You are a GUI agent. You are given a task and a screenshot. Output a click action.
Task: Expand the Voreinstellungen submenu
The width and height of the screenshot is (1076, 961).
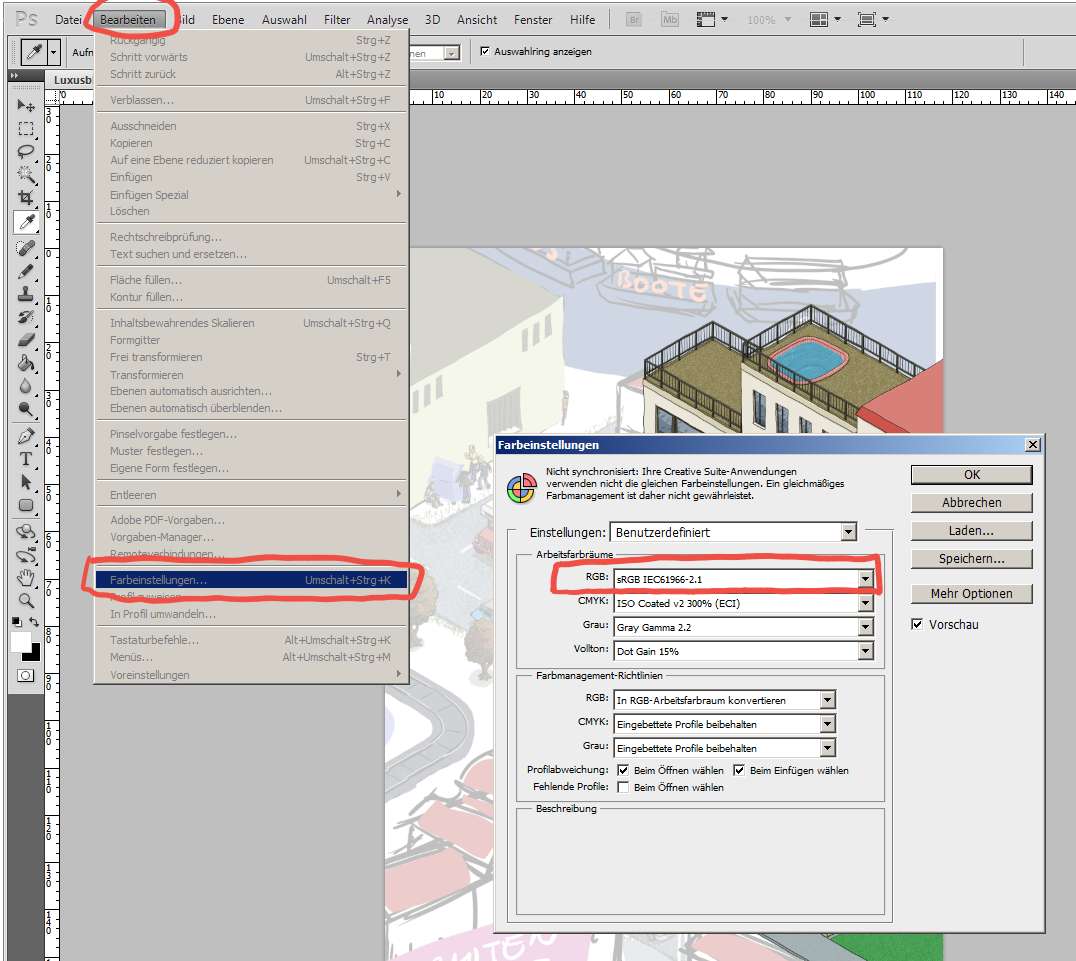click(251, 675)
